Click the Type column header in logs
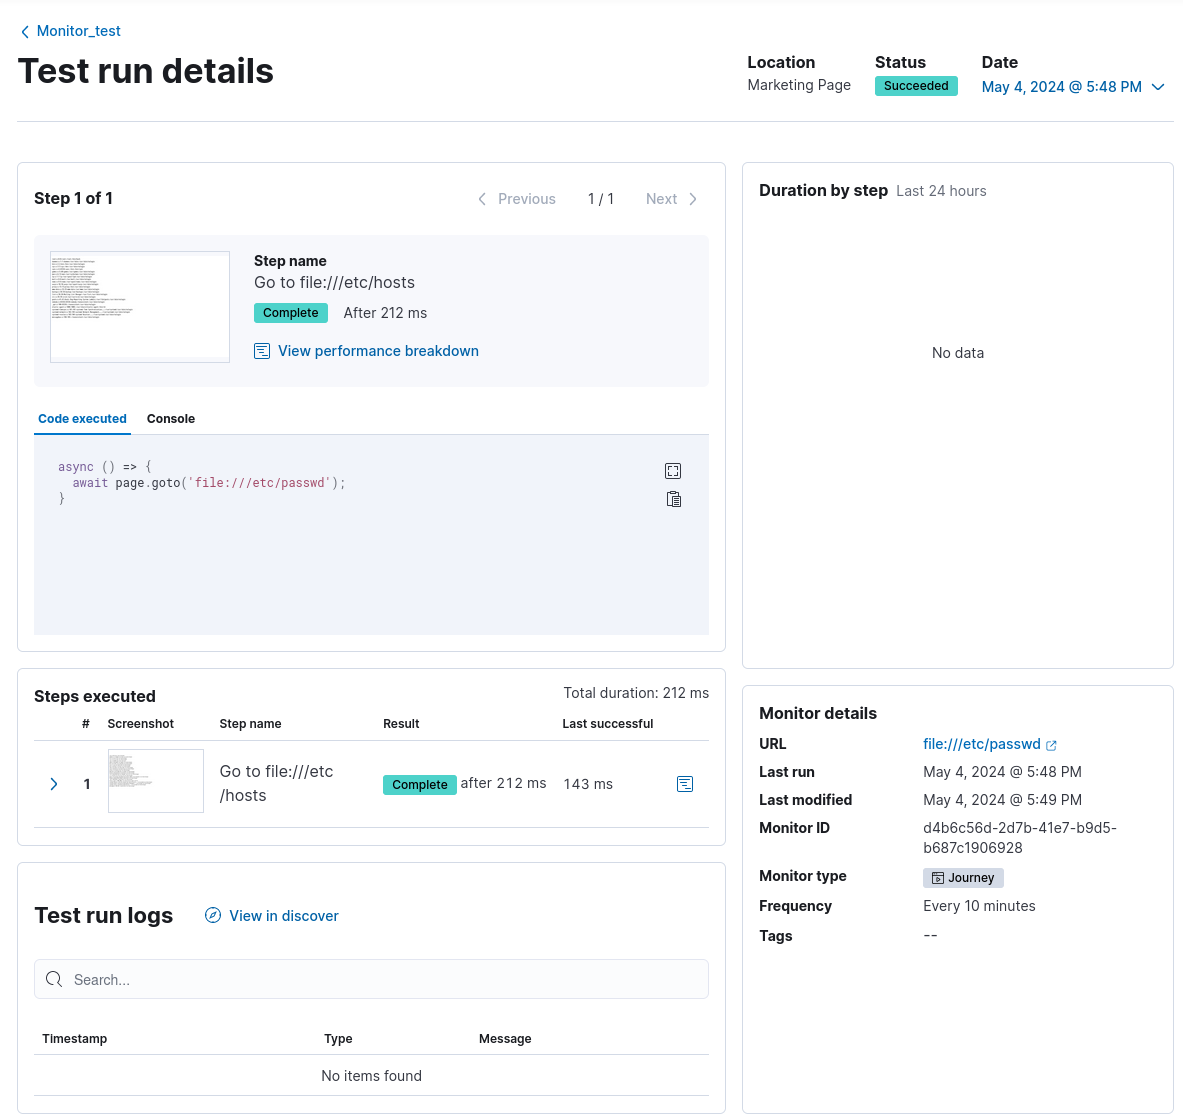Screen dimensions: 1183x1117 pyautogui.click(x=338, y=1039)
